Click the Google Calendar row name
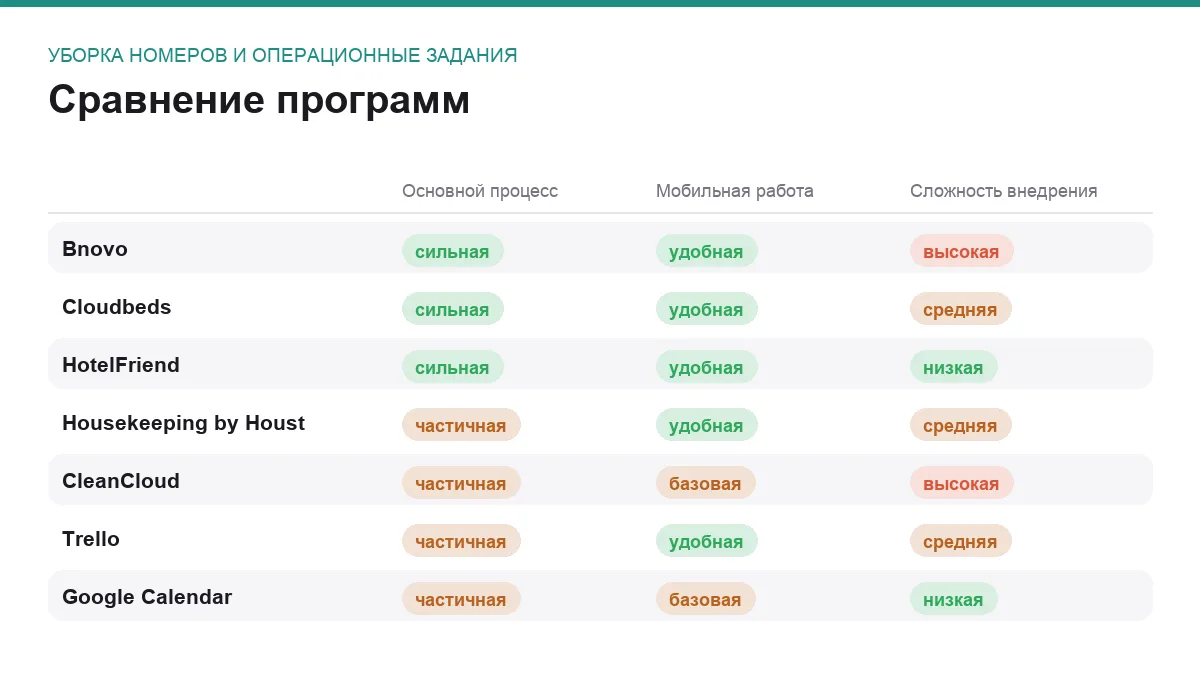Viewport: 1200px width, 676px height. 147,597
